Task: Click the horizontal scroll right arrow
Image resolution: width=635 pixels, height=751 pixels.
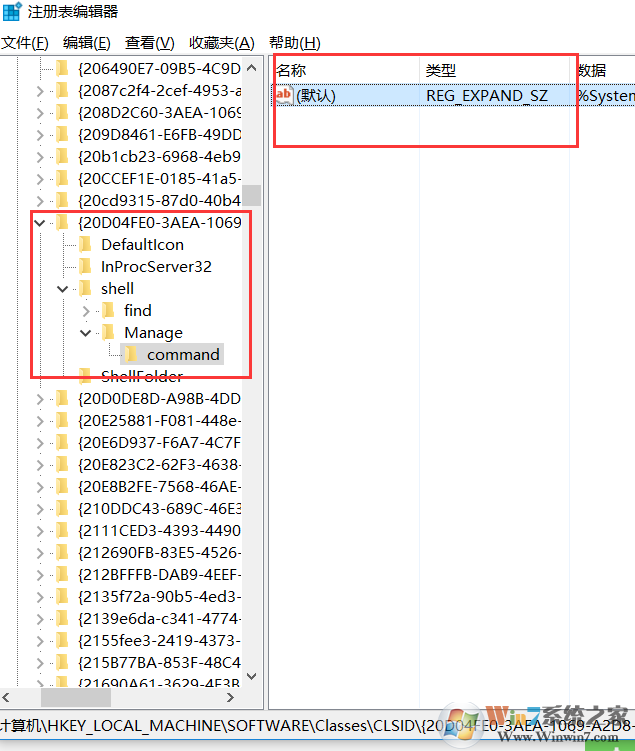Action: 230,697
